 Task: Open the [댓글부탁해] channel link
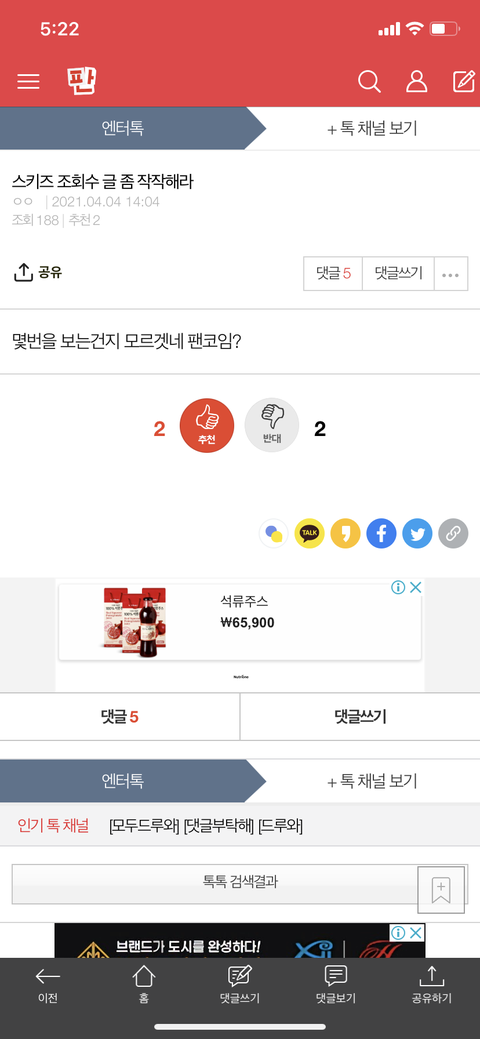click(x=219, y=826)
